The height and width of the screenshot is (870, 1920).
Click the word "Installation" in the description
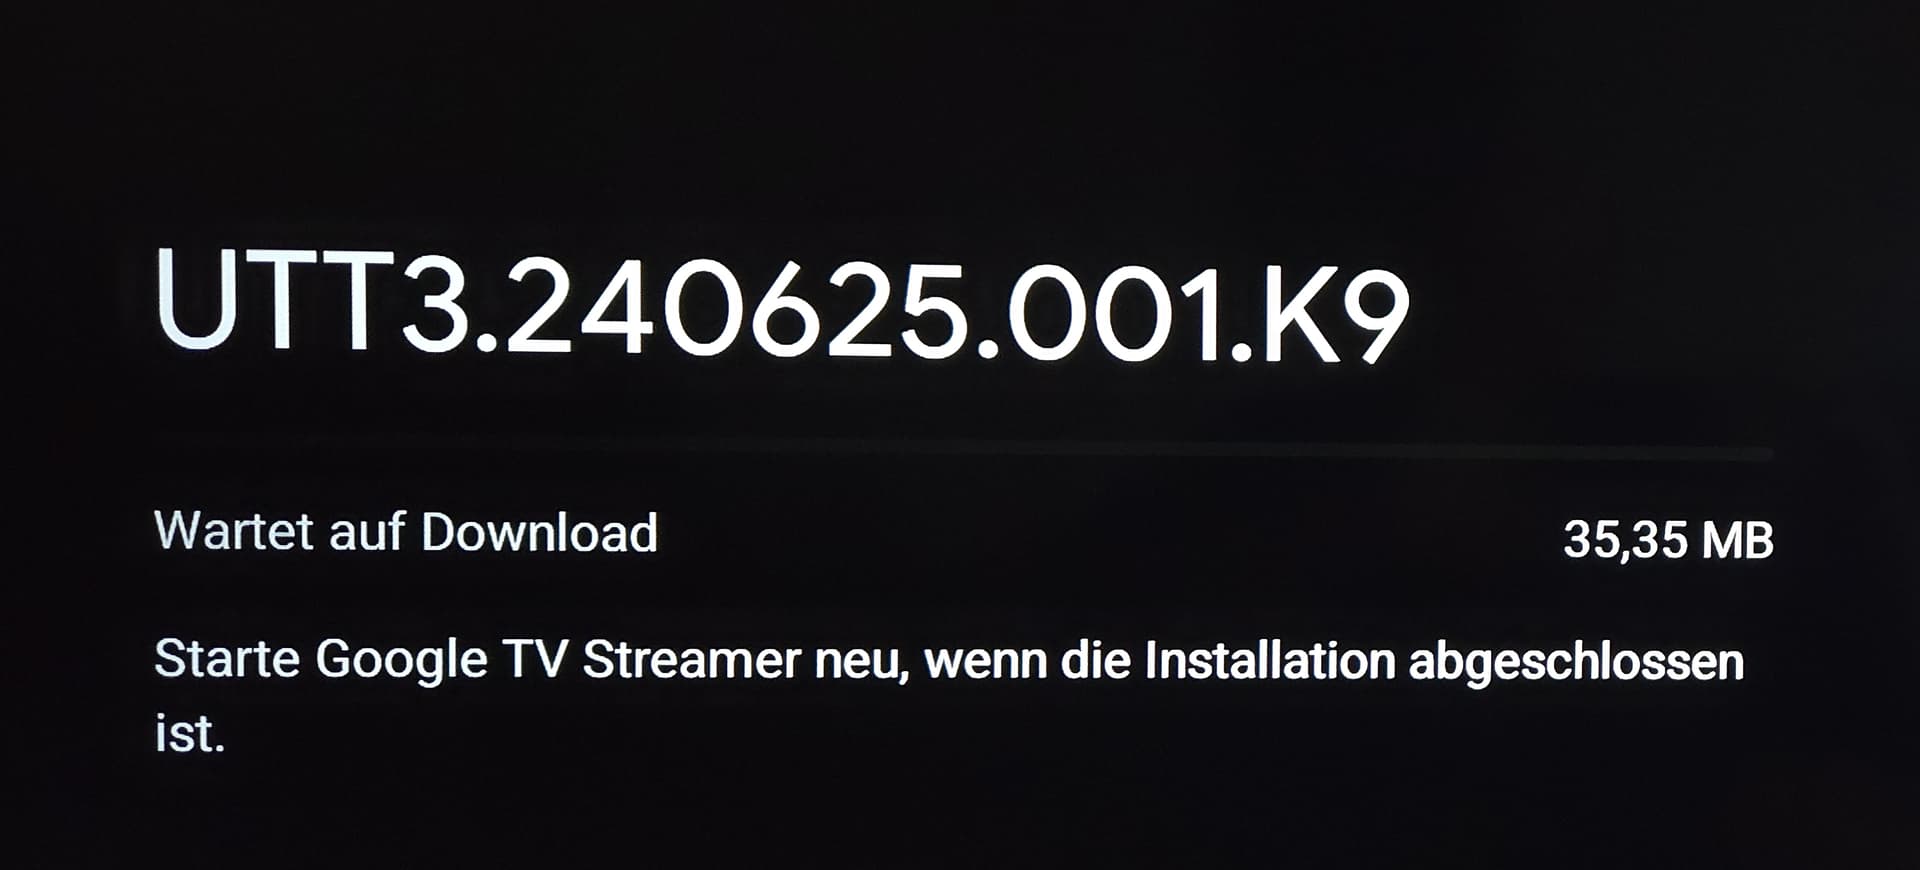pyautogui.click(x=1269, y=662)
